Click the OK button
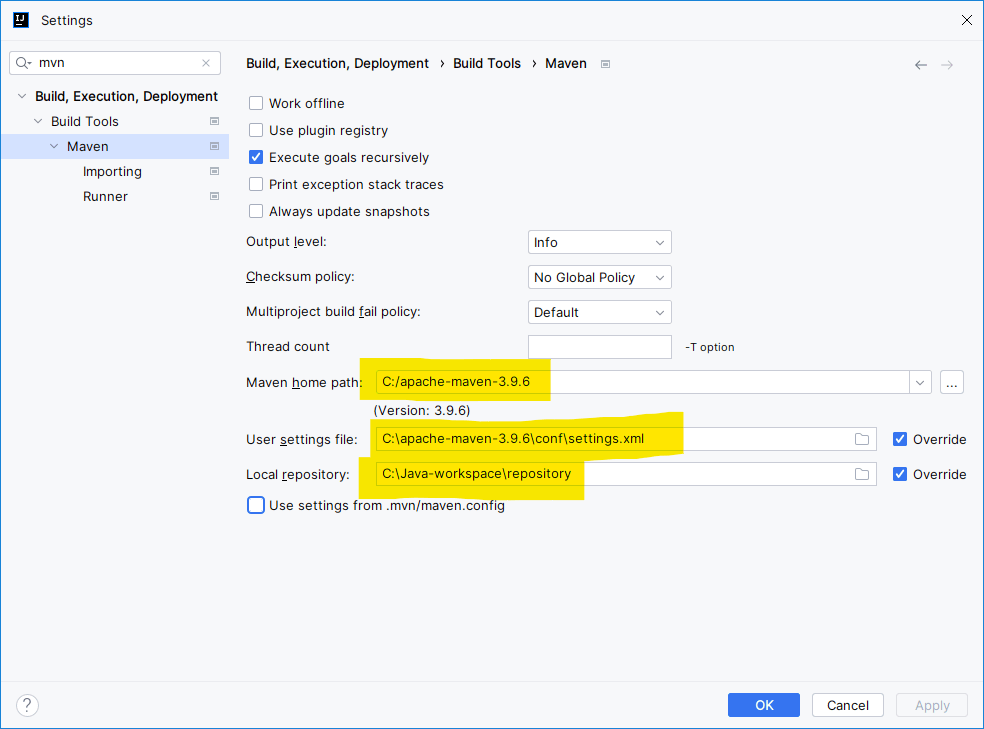Screen dimensions: 984x729 click(764, 705)
